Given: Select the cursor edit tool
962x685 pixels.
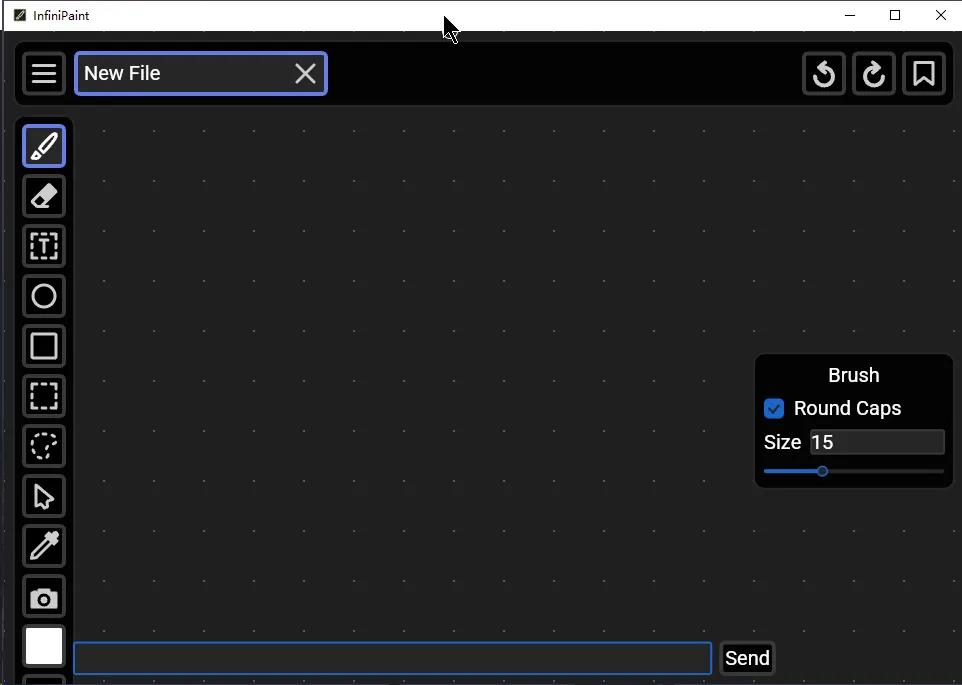Looking at the screenshot, I should click(x=44, y=496).
